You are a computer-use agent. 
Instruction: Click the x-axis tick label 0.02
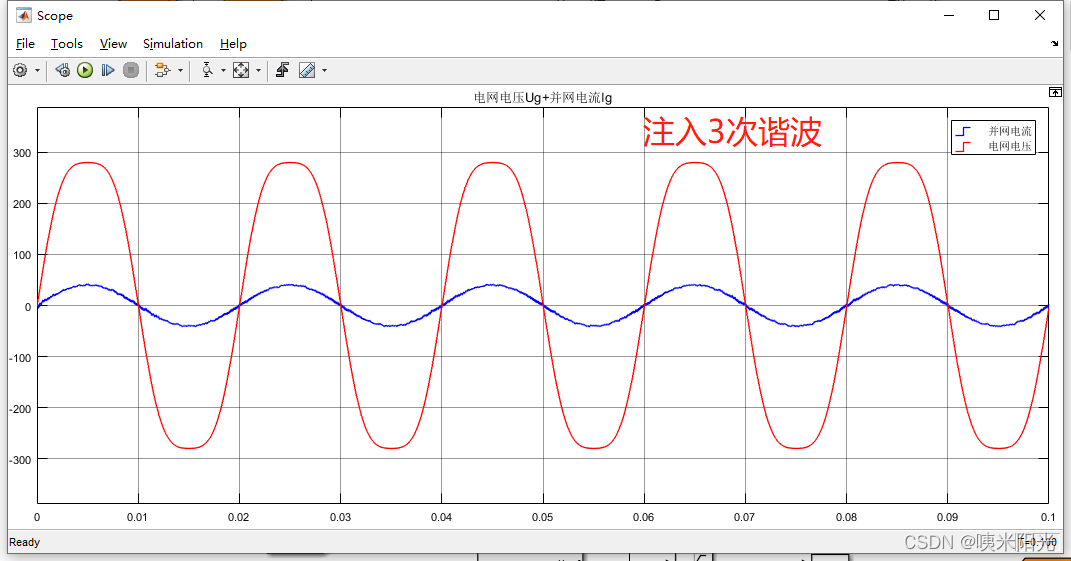click(x=238, y=517)
